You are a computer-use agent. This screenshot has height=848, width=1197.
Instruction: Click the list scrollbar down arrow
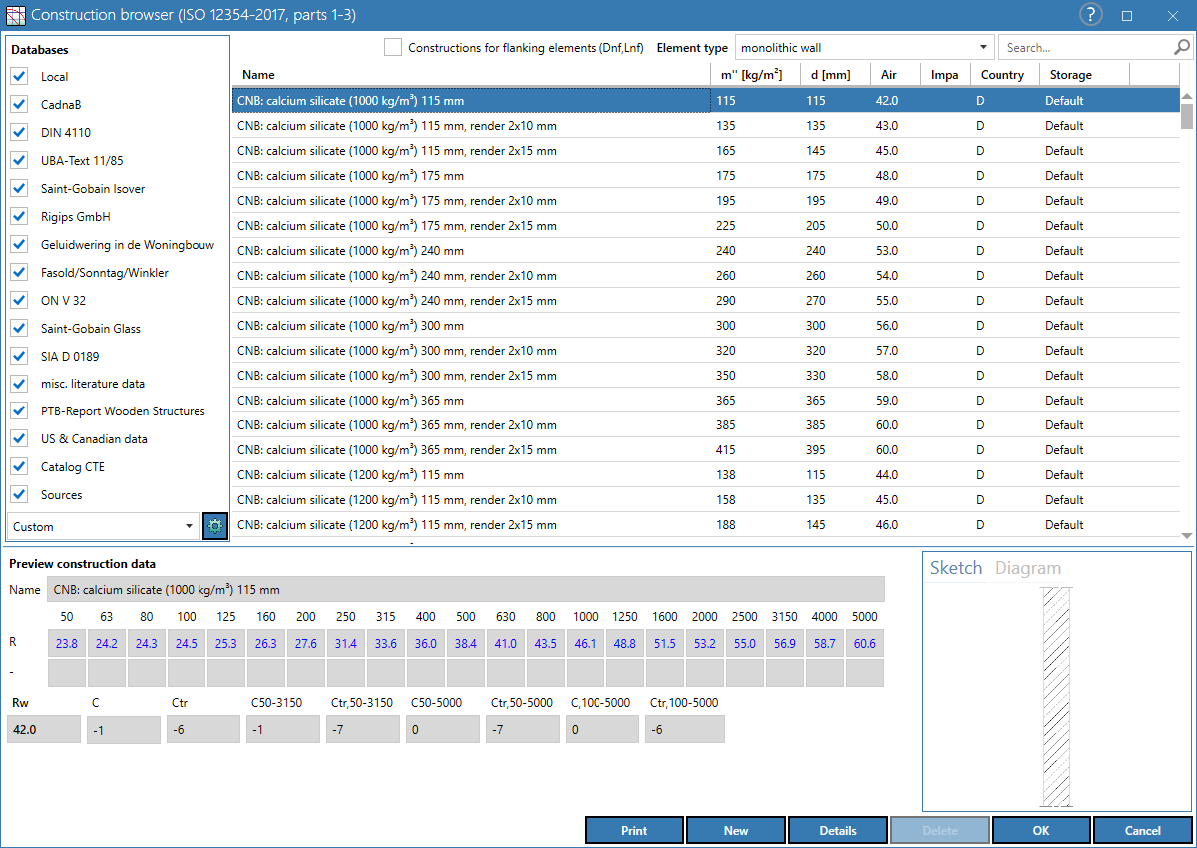click(1186, 536)
